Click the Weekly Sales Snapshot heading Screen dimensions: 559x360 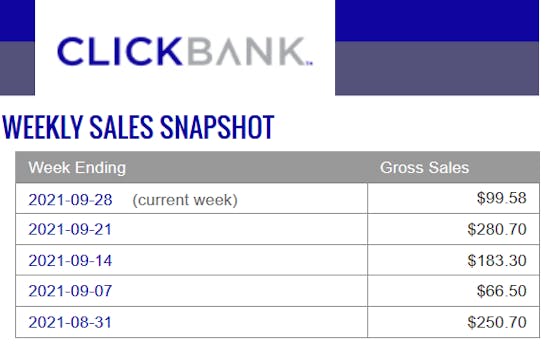coord(138,127)
